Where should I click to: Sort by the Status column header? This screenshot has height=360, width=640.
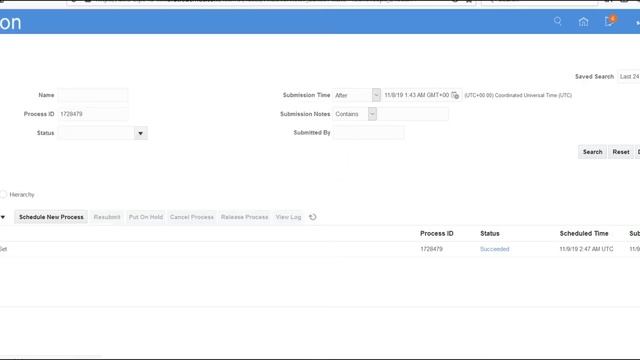coord(490,233)
